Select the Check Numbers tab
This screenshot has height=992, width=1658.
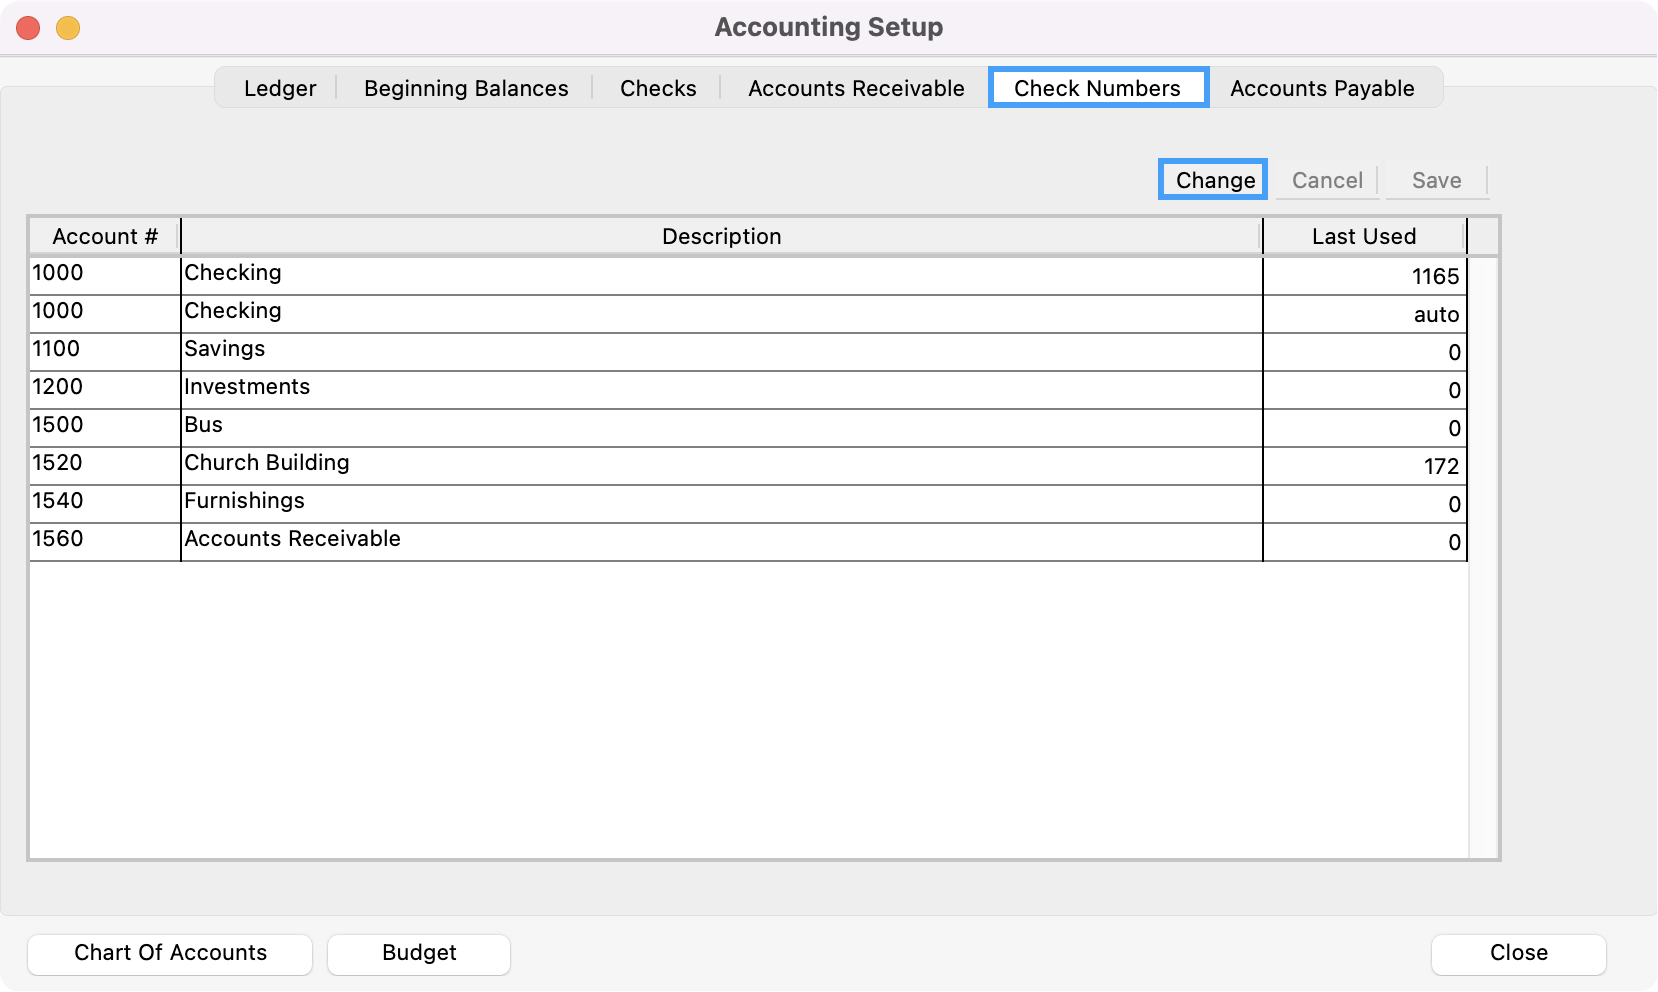[x=1097, y=88]
